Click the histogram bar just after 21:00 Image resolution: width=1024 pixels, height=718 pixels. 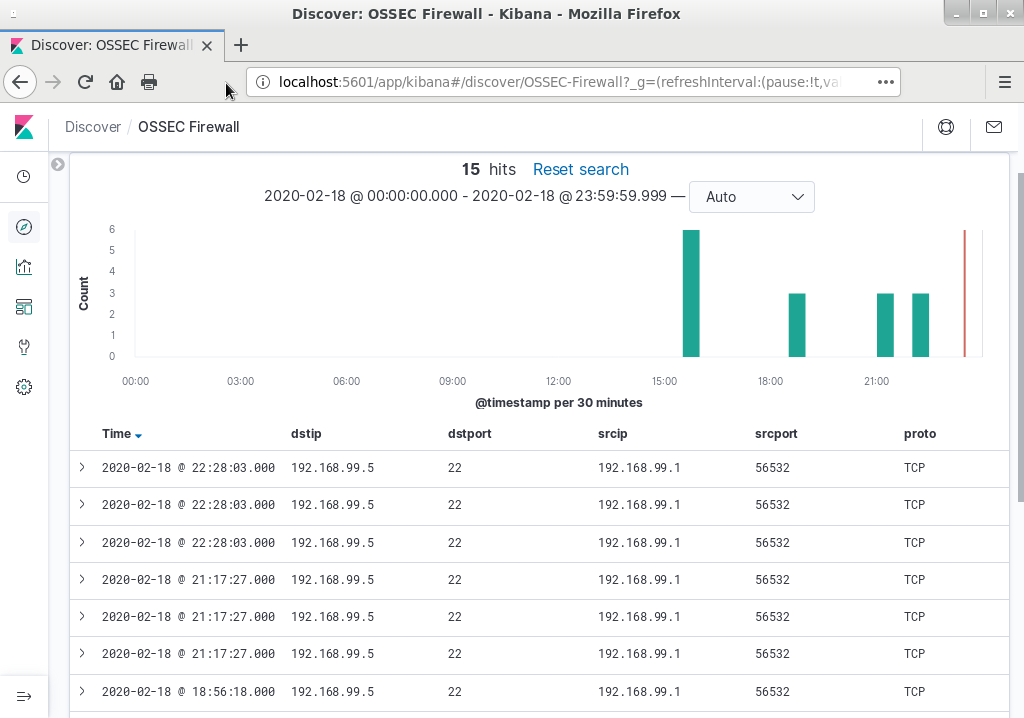tap(885, 325)
